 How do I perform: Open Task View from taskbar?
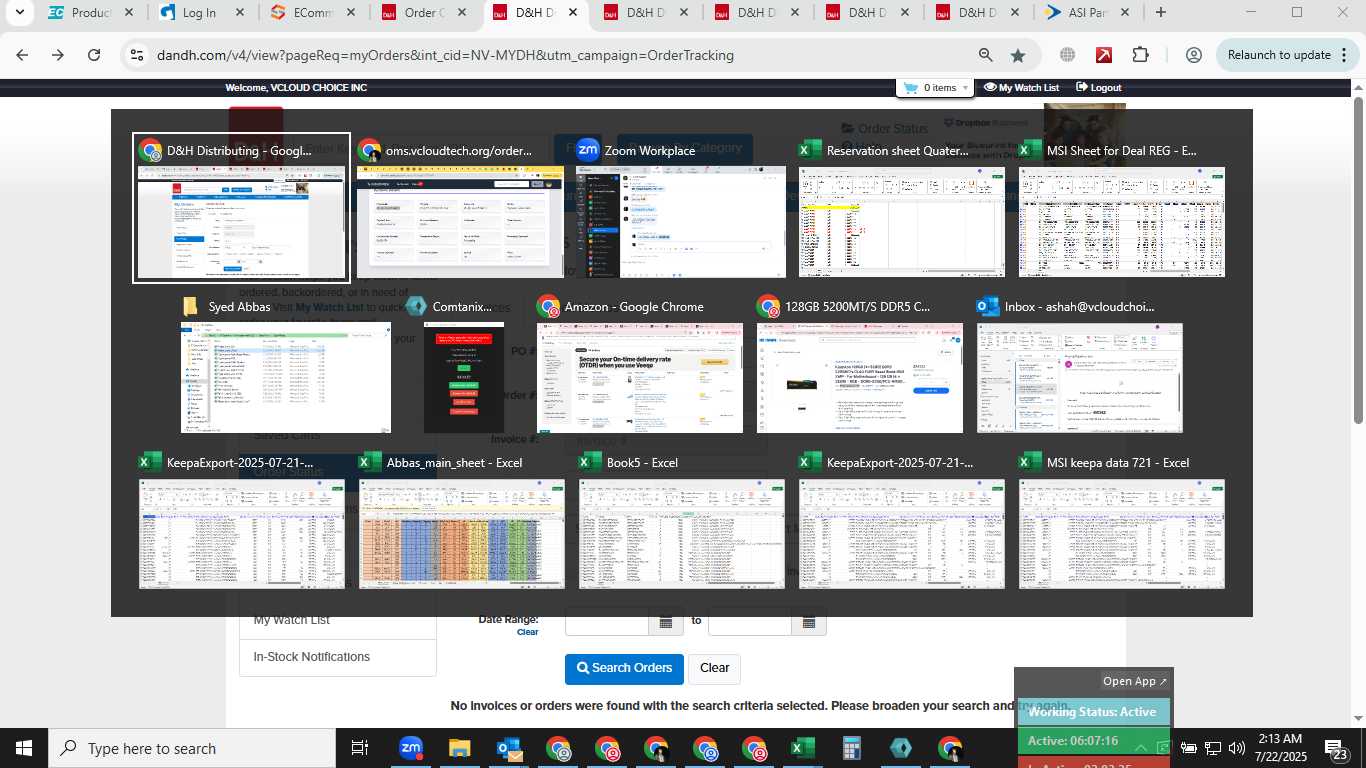(360, 748)
